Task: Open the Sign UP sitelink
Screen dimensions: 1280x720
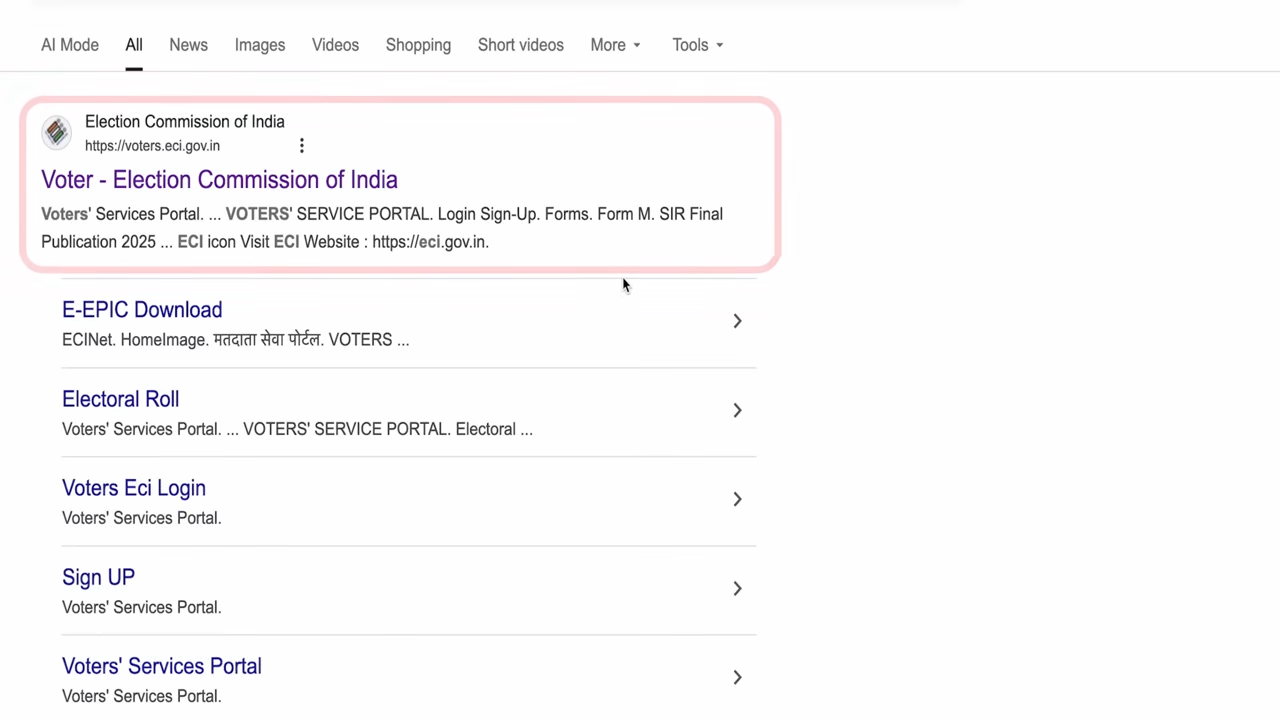Action: (x=98, y=577)
